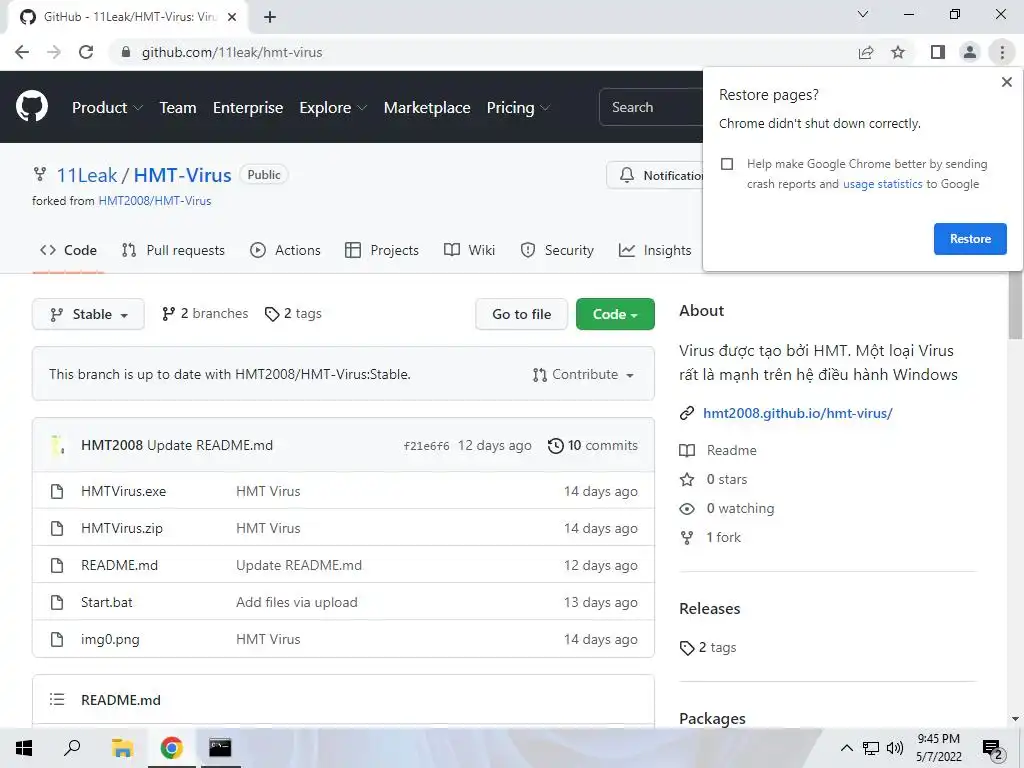Screen dimensions: 1024x768
Task: Open the green Code dropdown button
Action: point(615,314)
